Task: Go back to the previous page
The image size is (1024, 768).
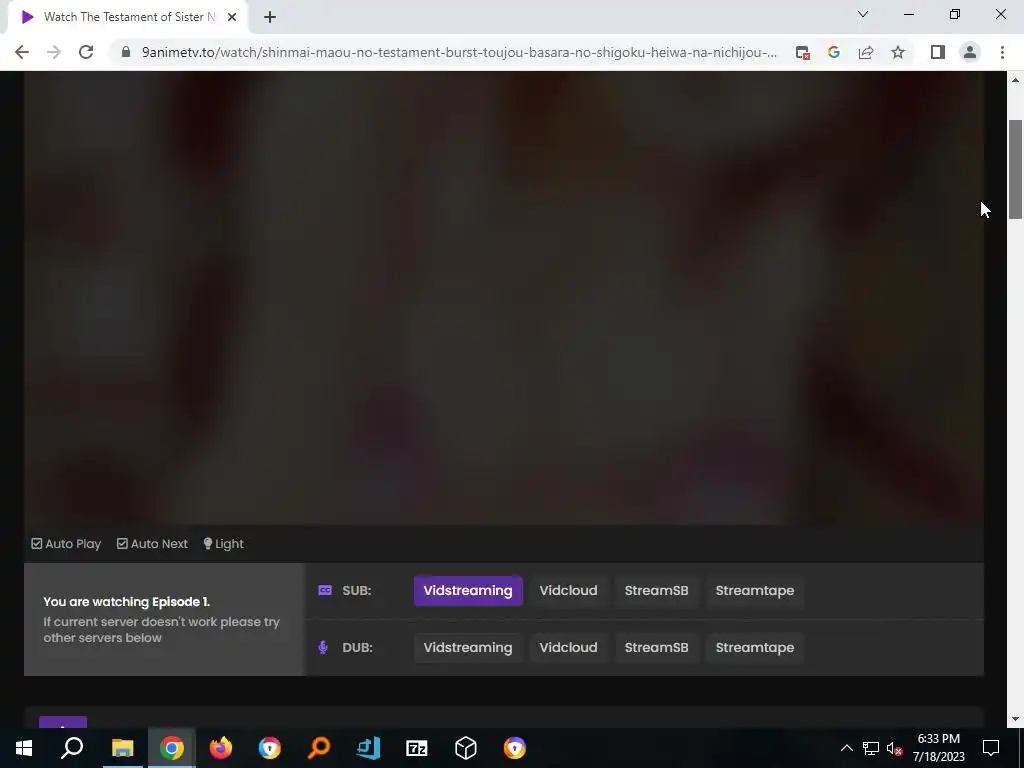Action: pyautogui.click(x=22, y=52)
